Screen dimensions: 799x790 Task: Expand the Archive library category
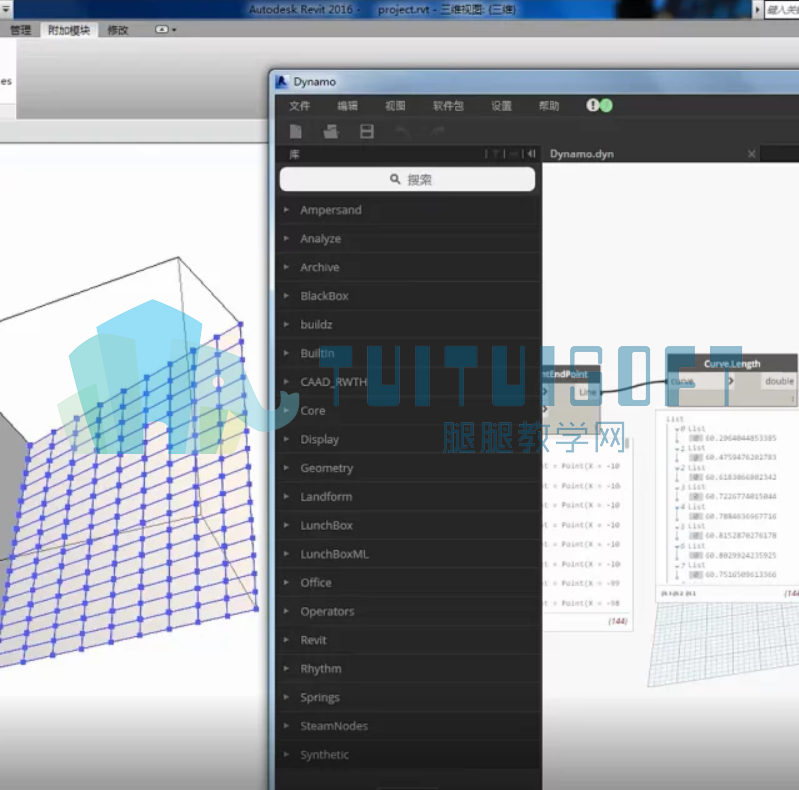tap(409, 267)
